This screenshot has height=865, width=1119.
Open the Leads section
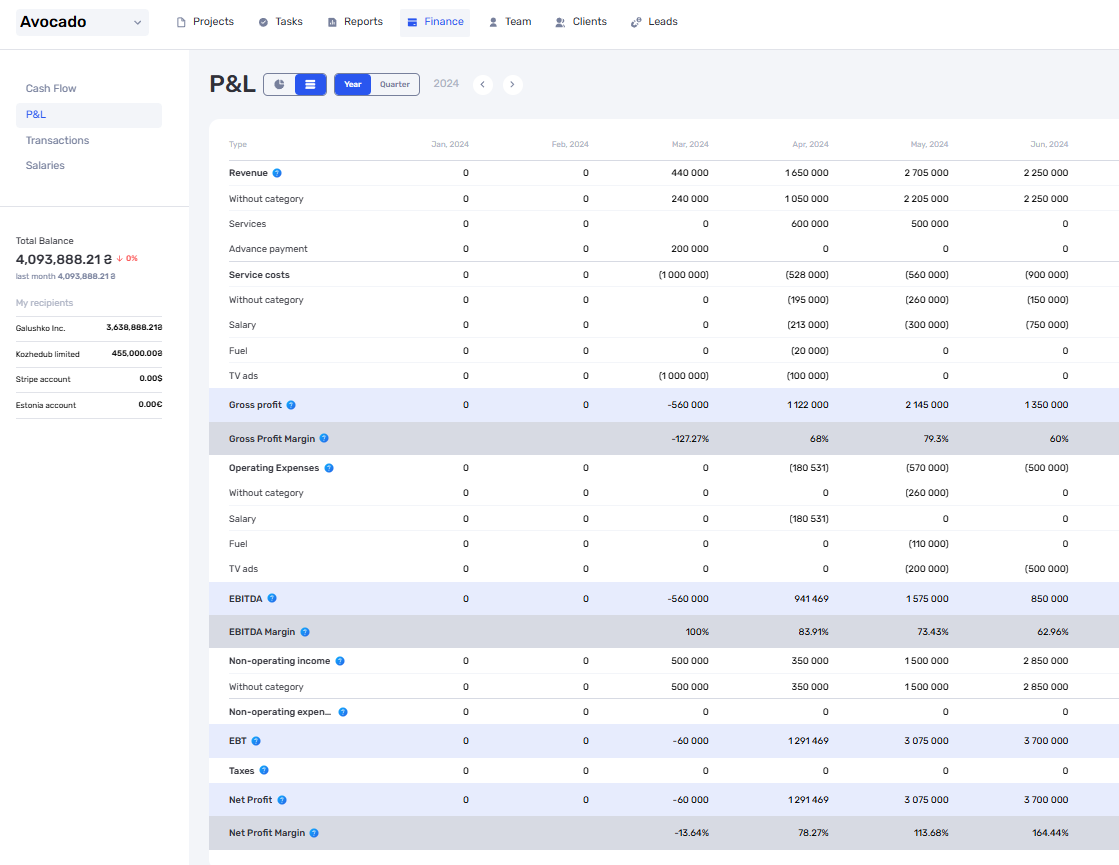coord(654,22)
